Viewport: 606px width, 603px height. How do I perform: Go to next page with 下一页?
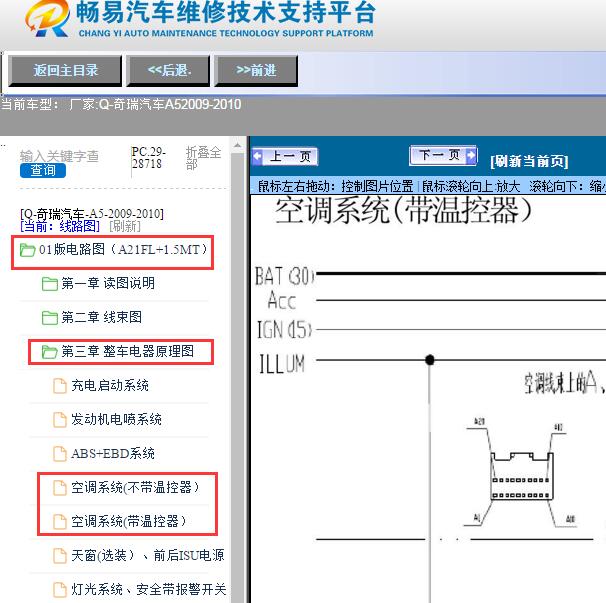point(443,155)
